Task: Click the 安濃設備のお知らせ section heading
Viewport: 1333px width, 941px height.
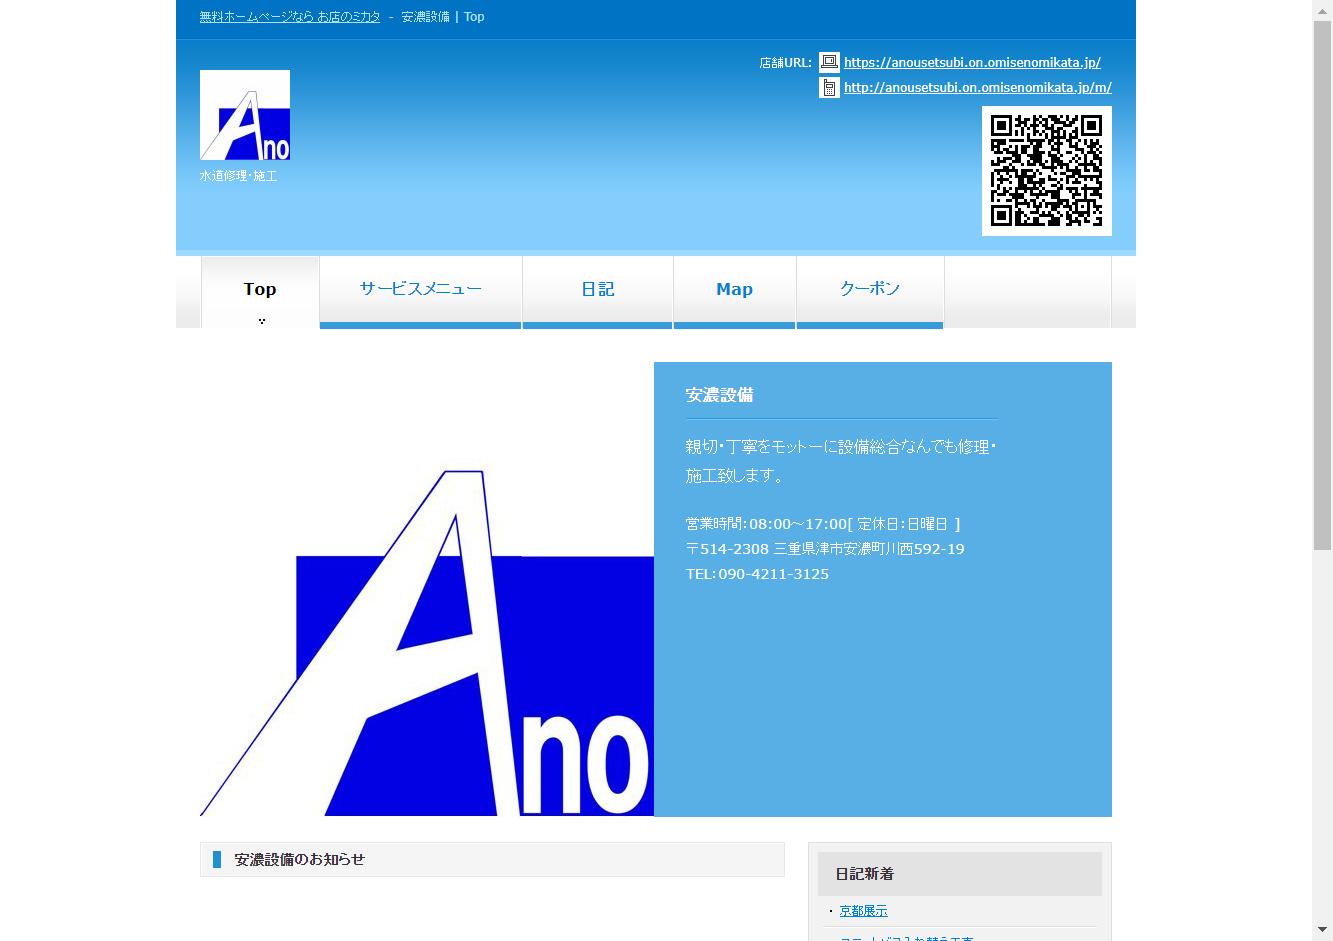Action: point(300,860)
